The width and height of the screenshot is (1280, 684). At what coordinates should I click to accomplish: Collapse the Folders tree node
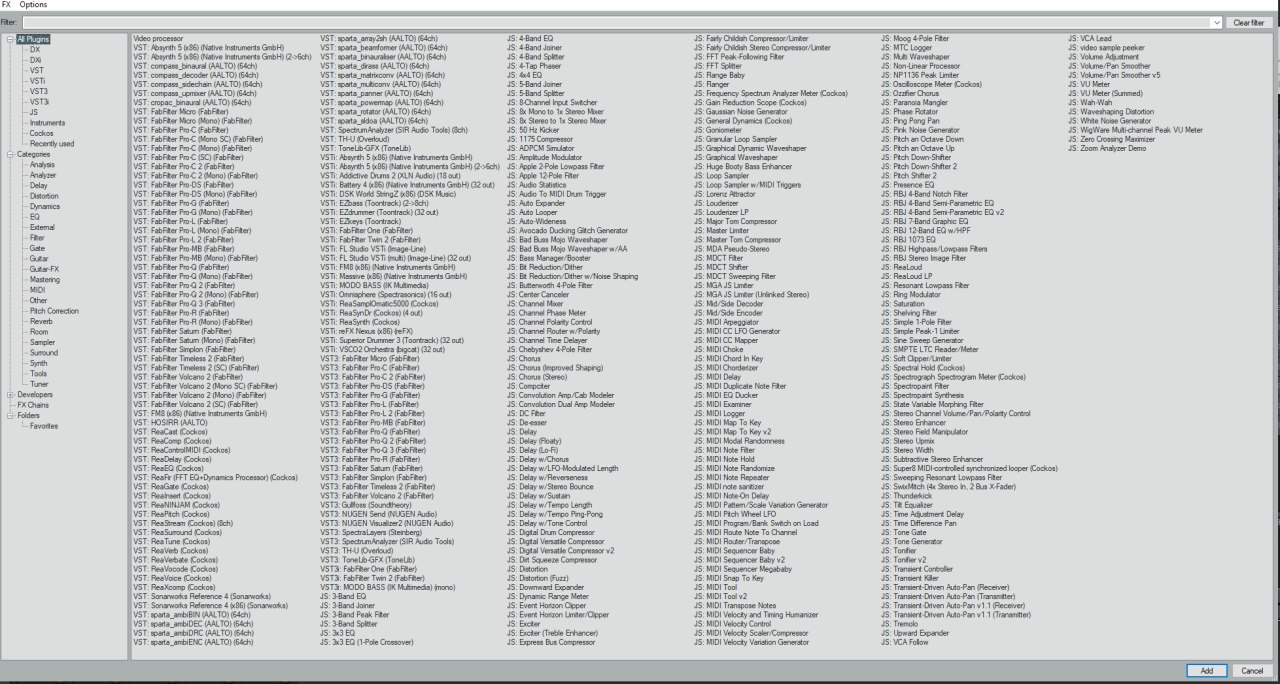point(9,416)
